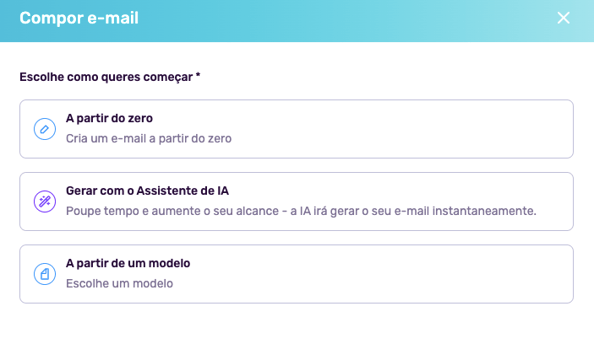
Task: Click the word 'instantaneamente' in the AI description
Action: pos(484,211)
